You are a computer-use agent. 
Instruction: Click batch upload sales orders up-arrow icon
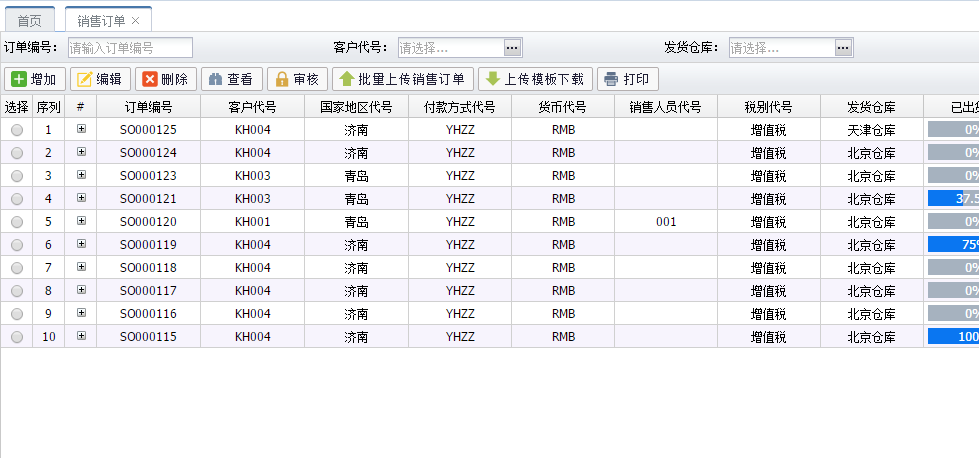tap(346, 80)
